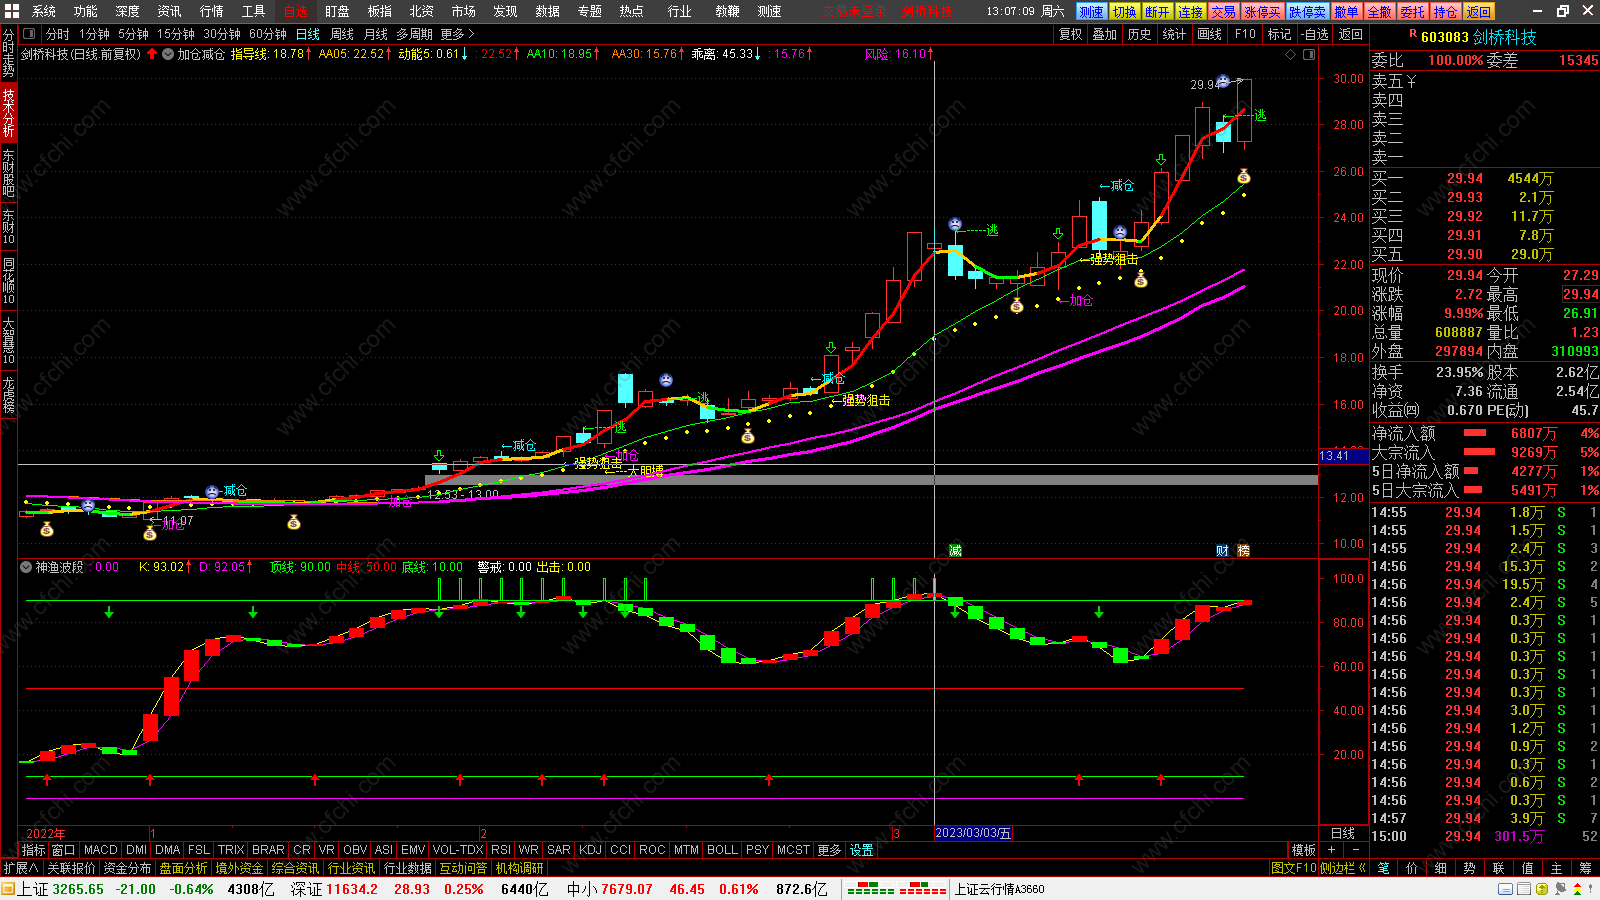Select the 周线 weekly period
1600x900 pixels.
coord(342,34)
